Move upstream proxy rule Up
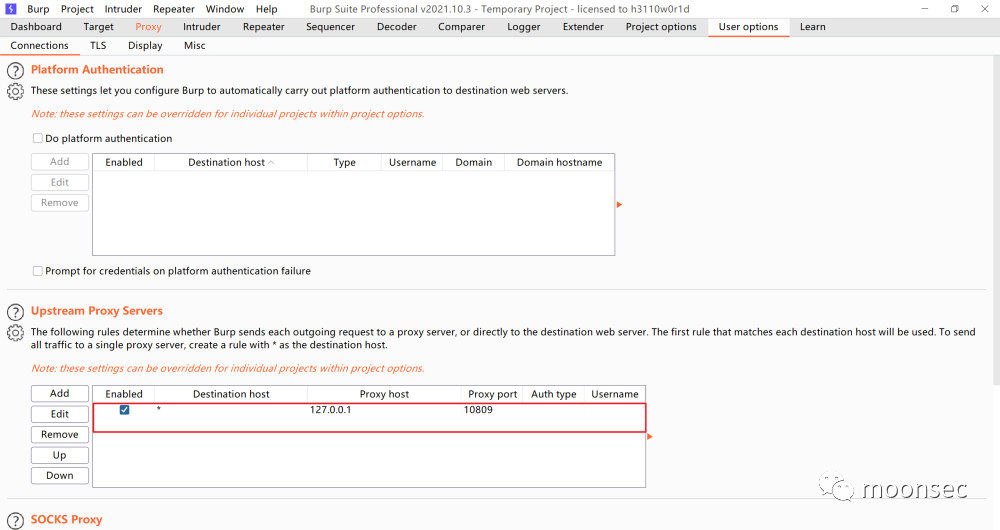This screenshot has height=530, width=1000. [60, 455]
